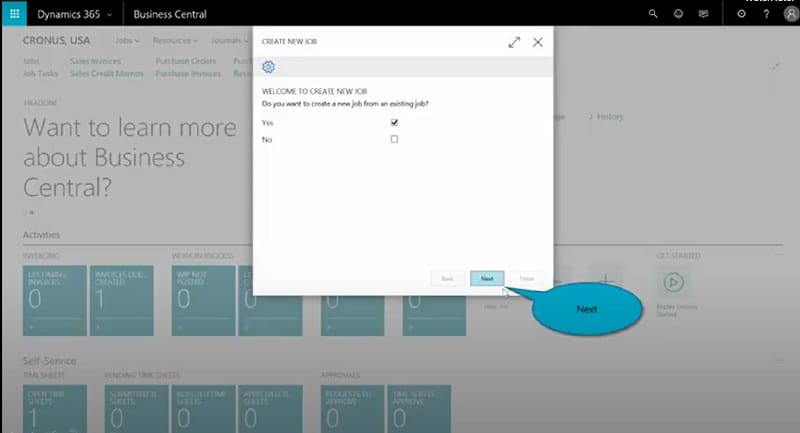800x433 pixels.
Task: Open the Submitted Time Sheets tile
Action: [136, 409]
